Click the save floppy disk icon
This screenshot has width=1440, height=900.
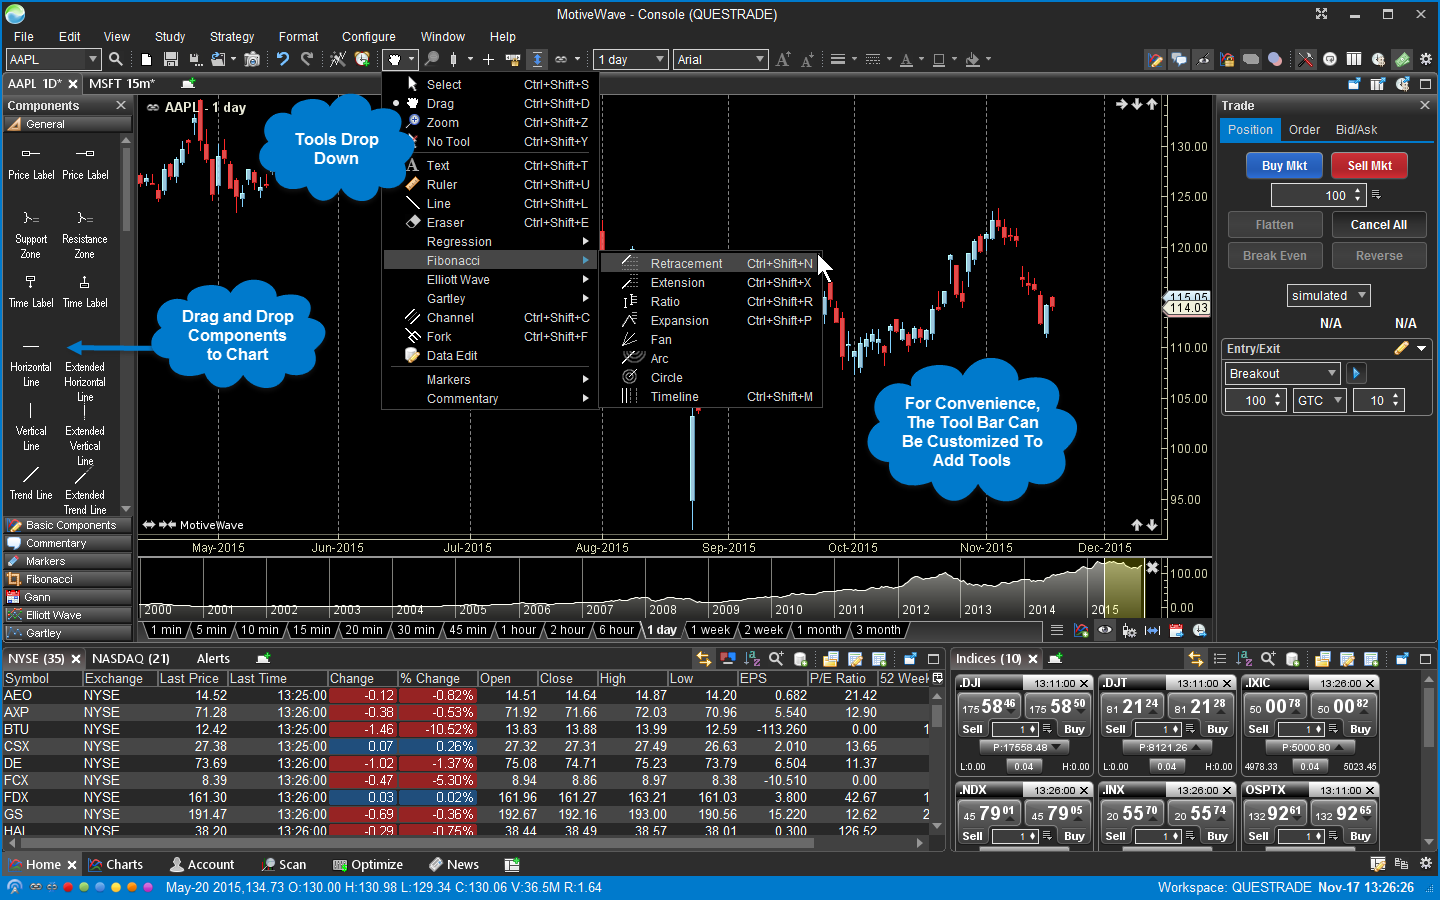[x=171, y=59]
